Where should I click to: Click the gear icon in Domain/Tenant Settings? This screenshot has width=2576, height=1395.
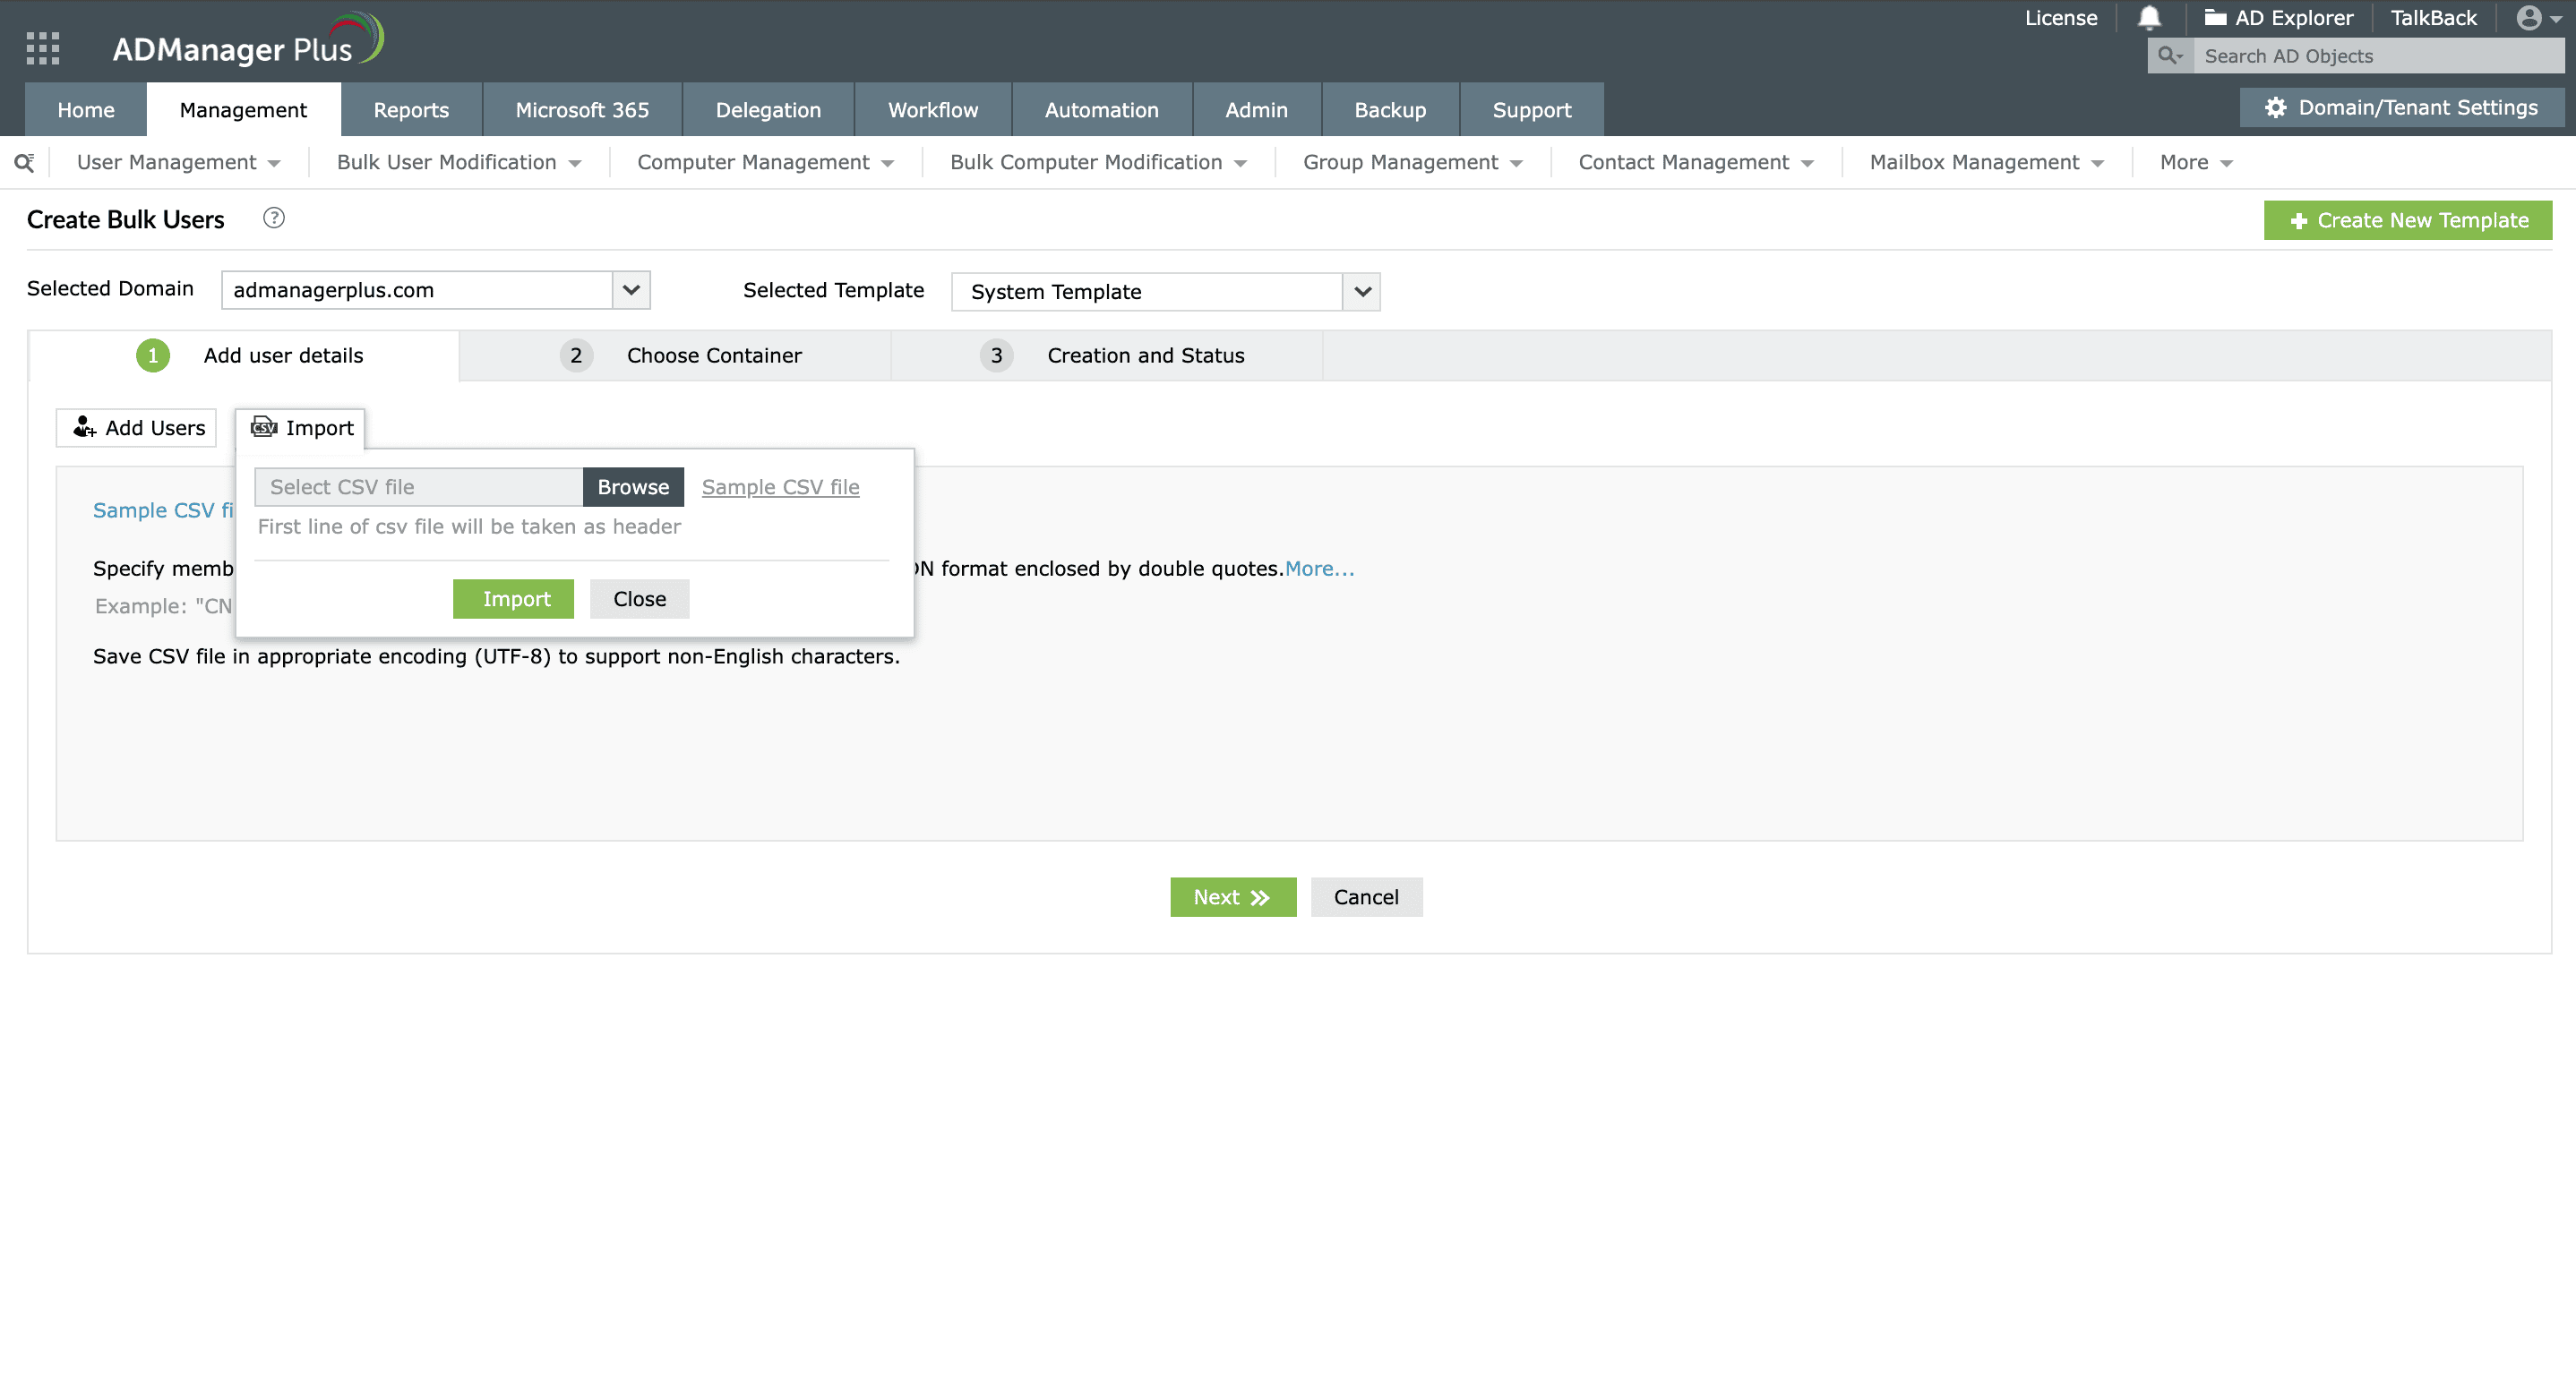tap(2277, 107)
